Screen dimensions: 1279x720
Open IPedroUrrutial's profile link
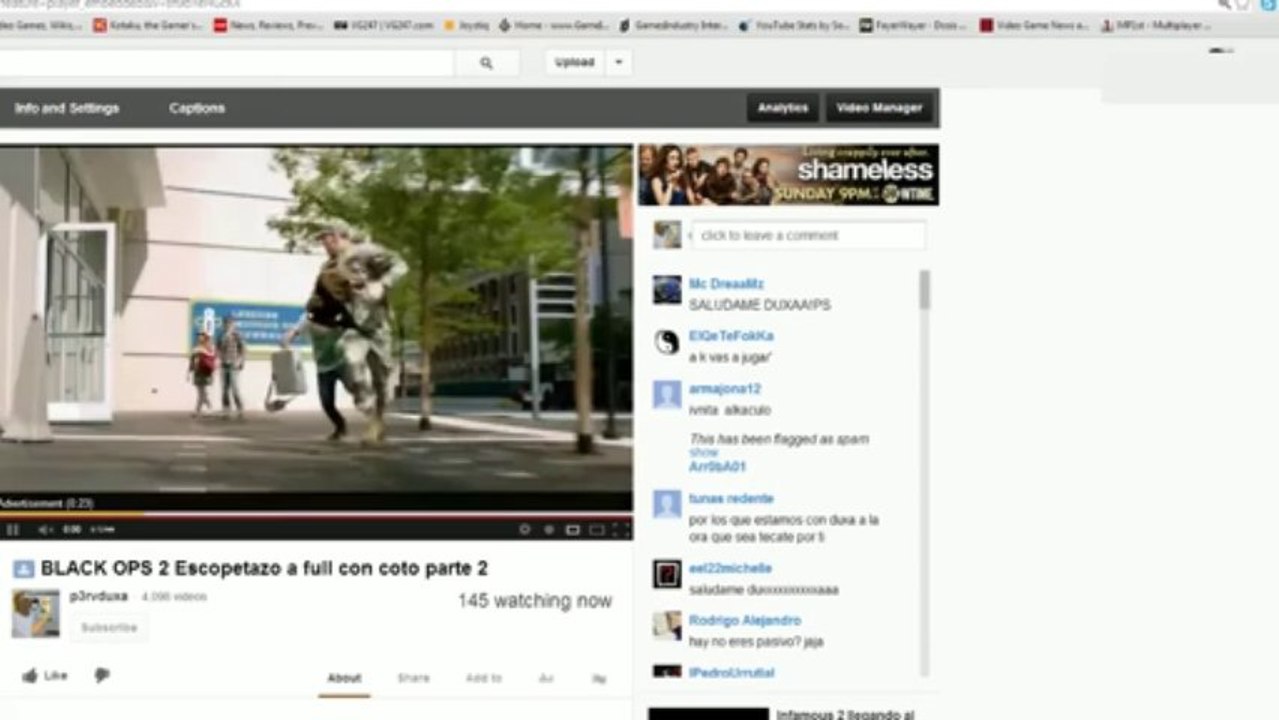click(x=732, y=672)
